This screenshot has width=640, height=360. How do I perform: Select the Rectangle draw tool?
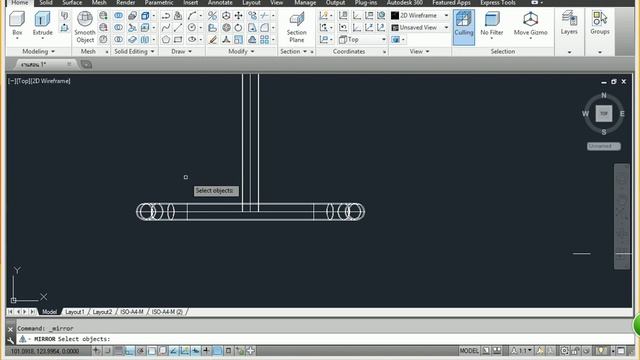click(x=178, y=40)
